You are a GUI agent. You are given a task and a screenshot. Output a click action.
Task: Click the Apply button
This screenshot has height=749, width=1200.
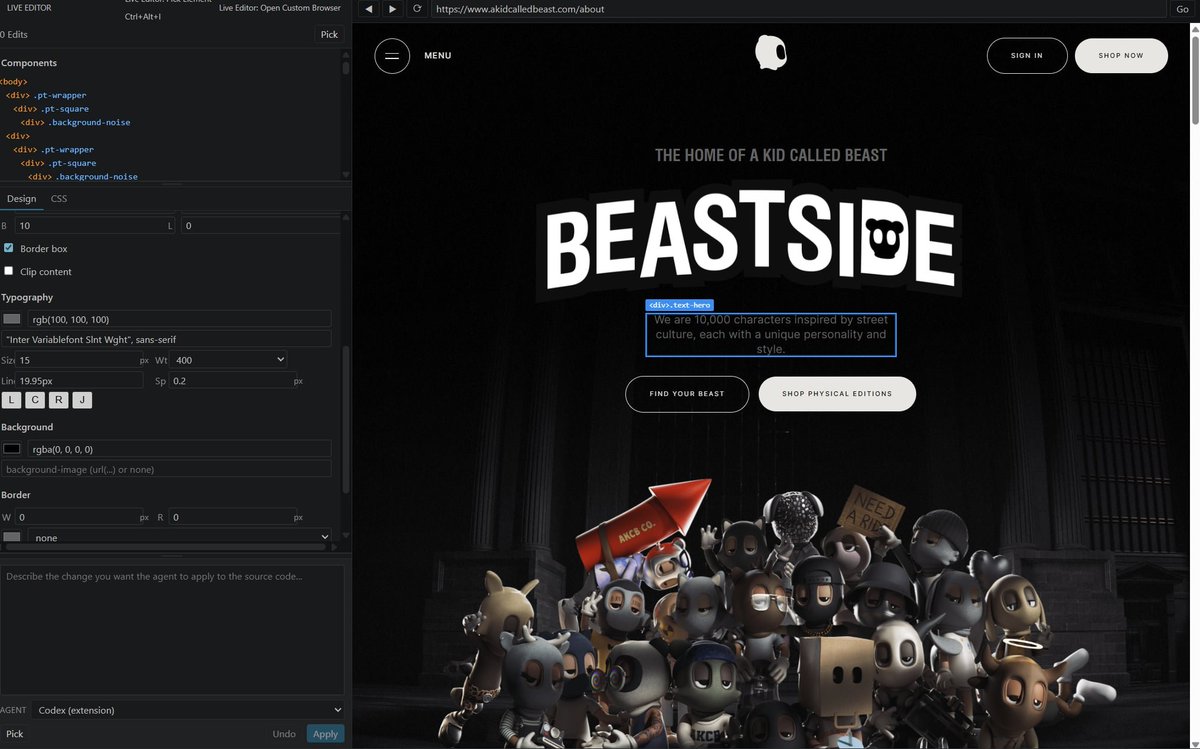[326, 734]
